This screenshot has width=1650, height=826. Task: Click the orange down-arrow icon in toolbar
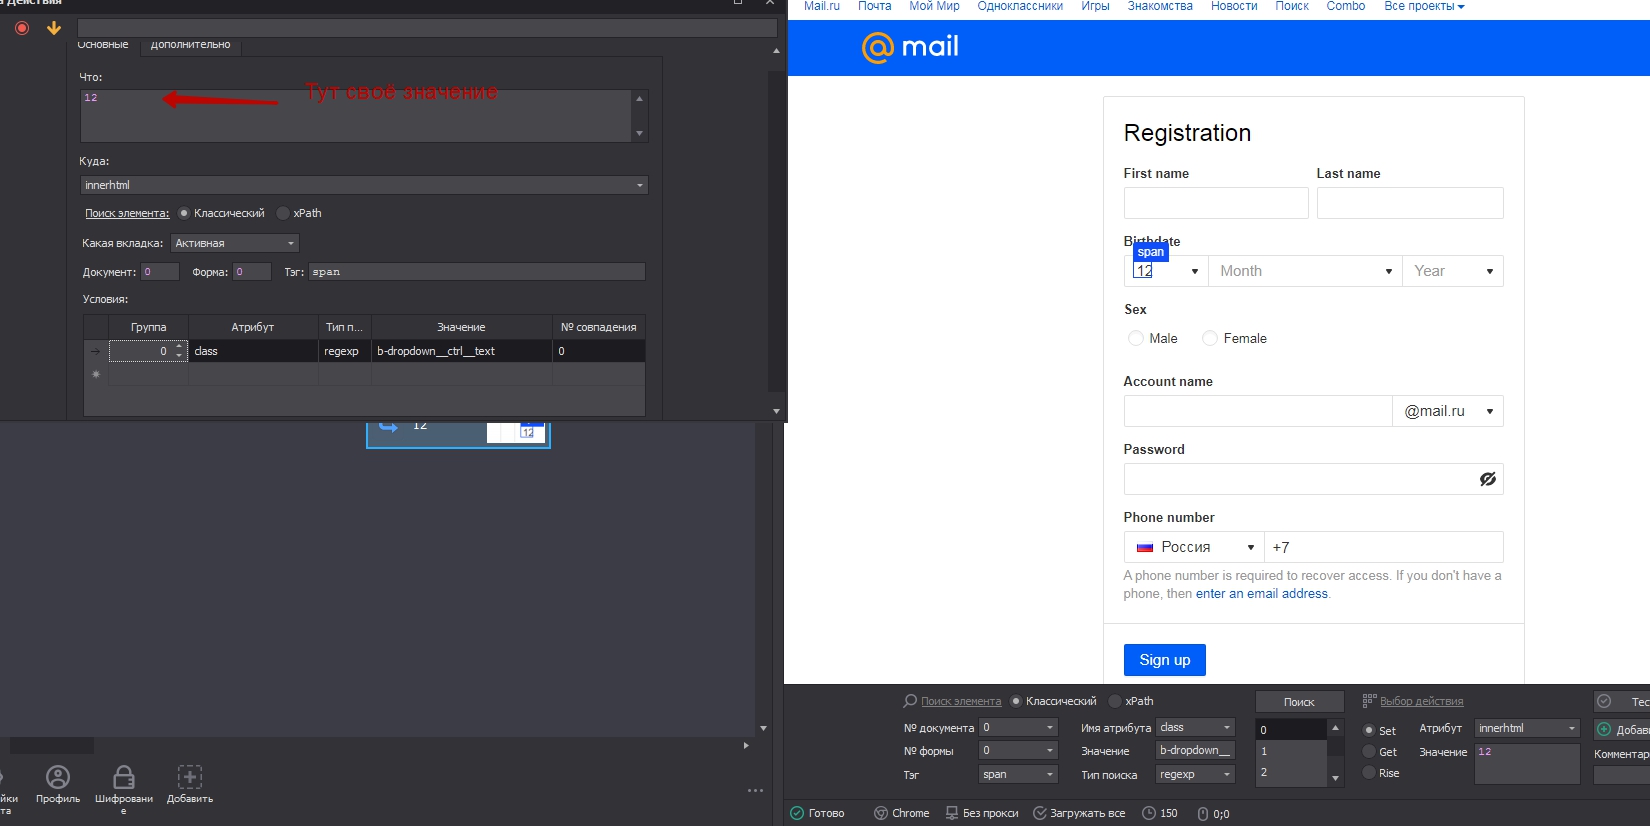click(x=54, y=28)
